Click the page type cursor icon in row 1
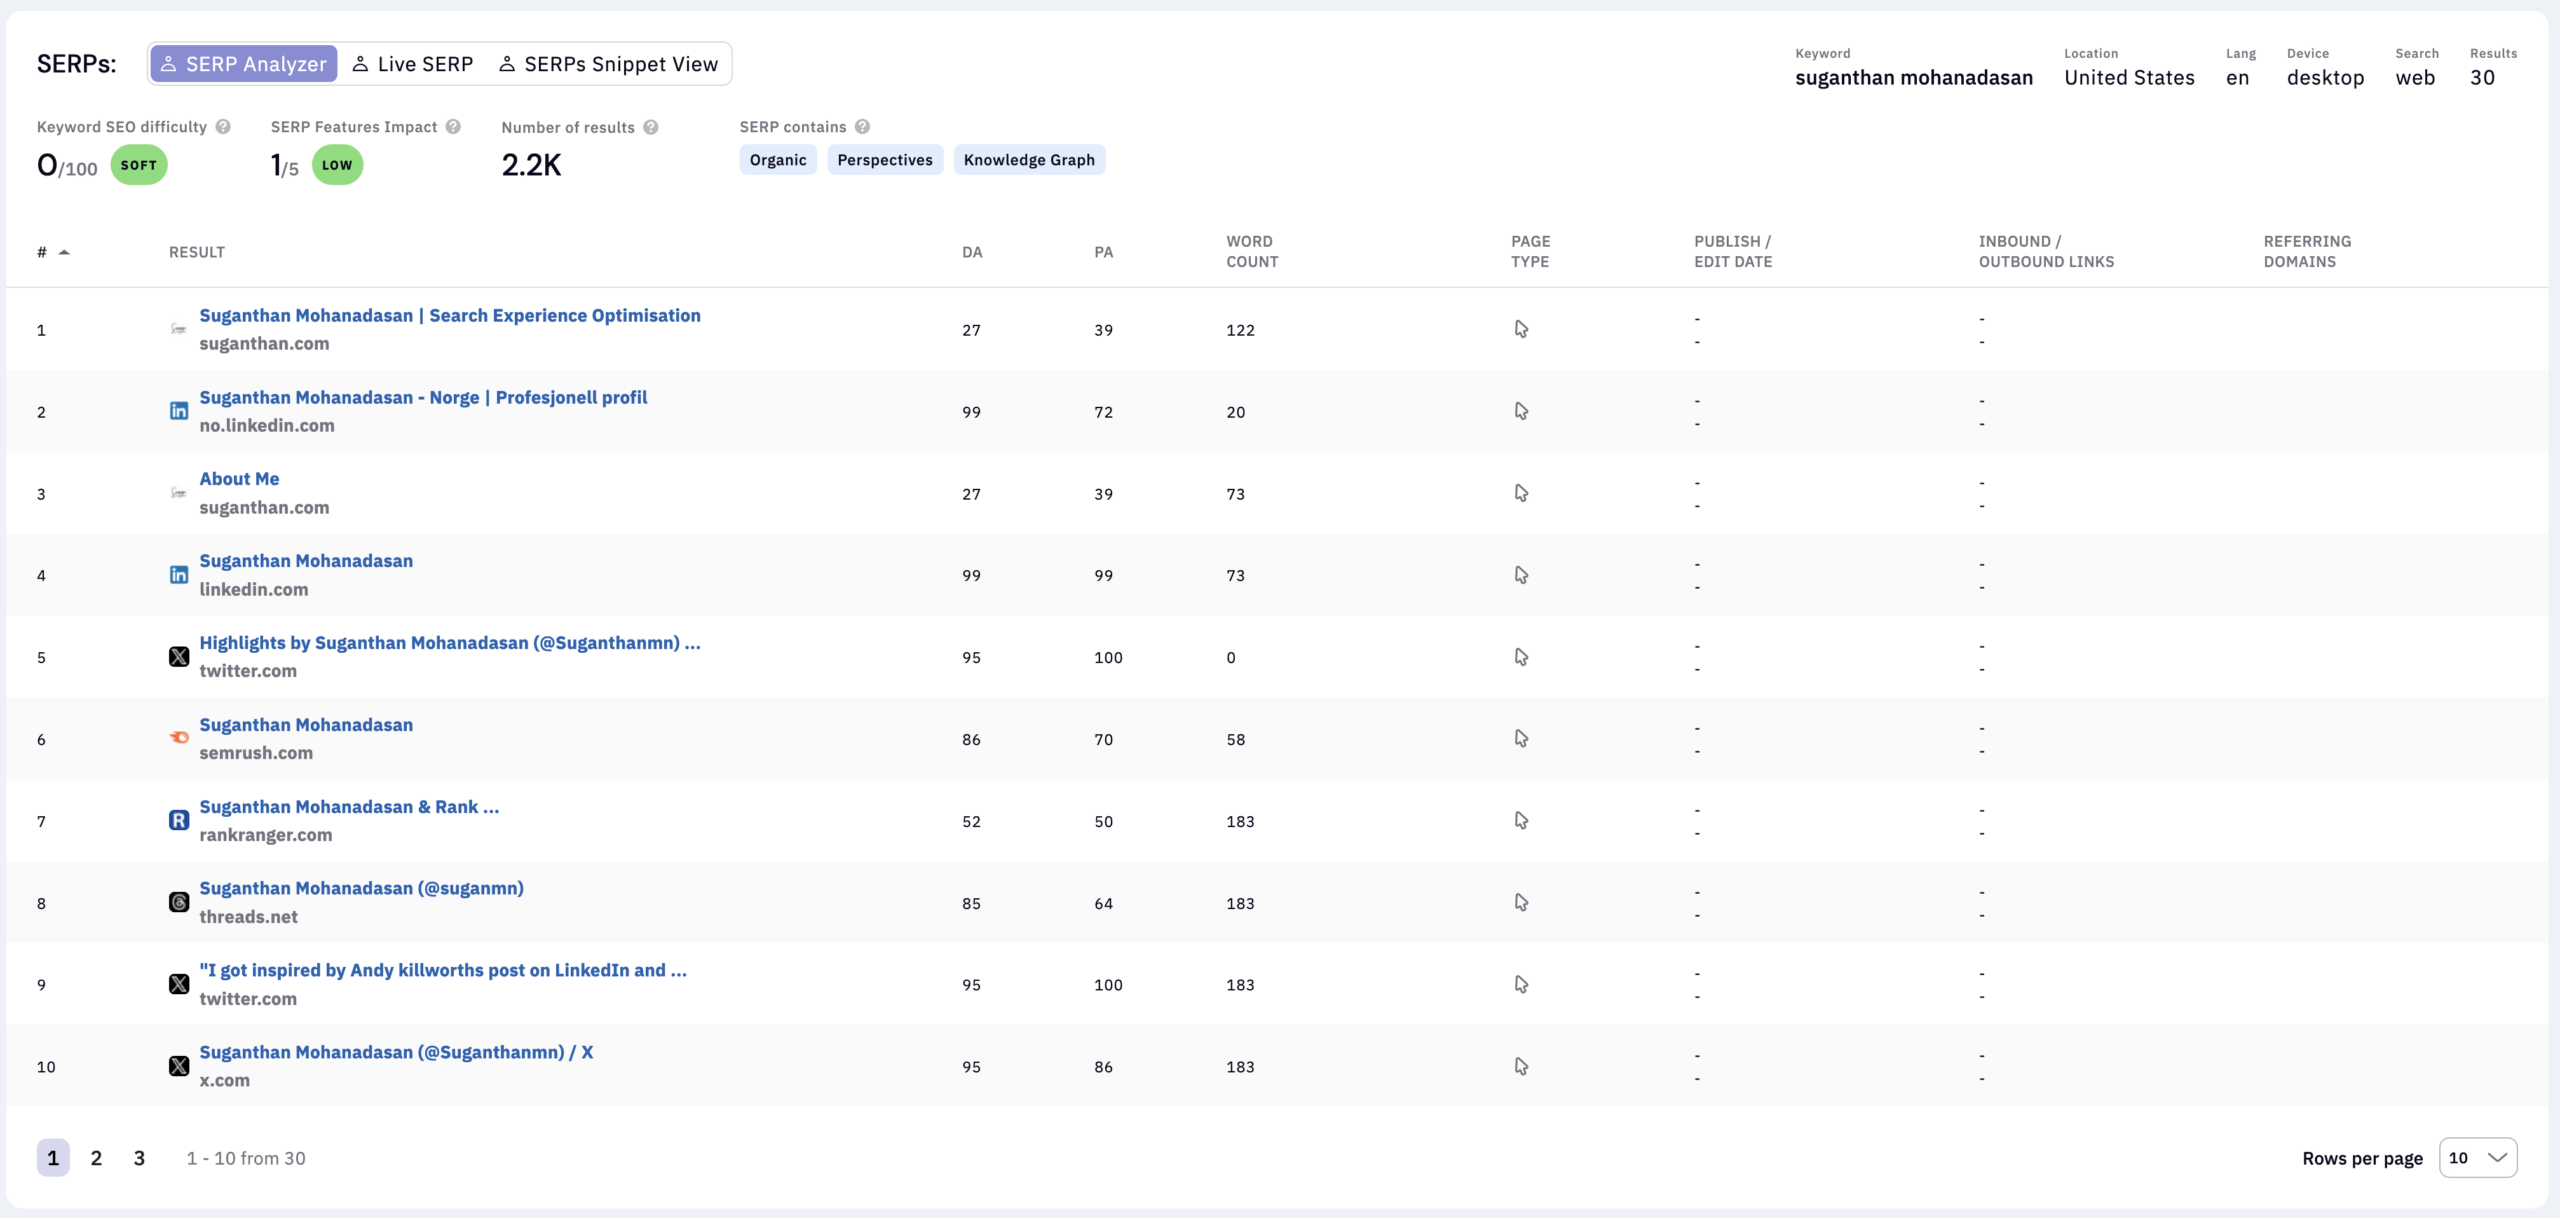Viewport: 2560px width, 1218px height. pos(1522,328)
